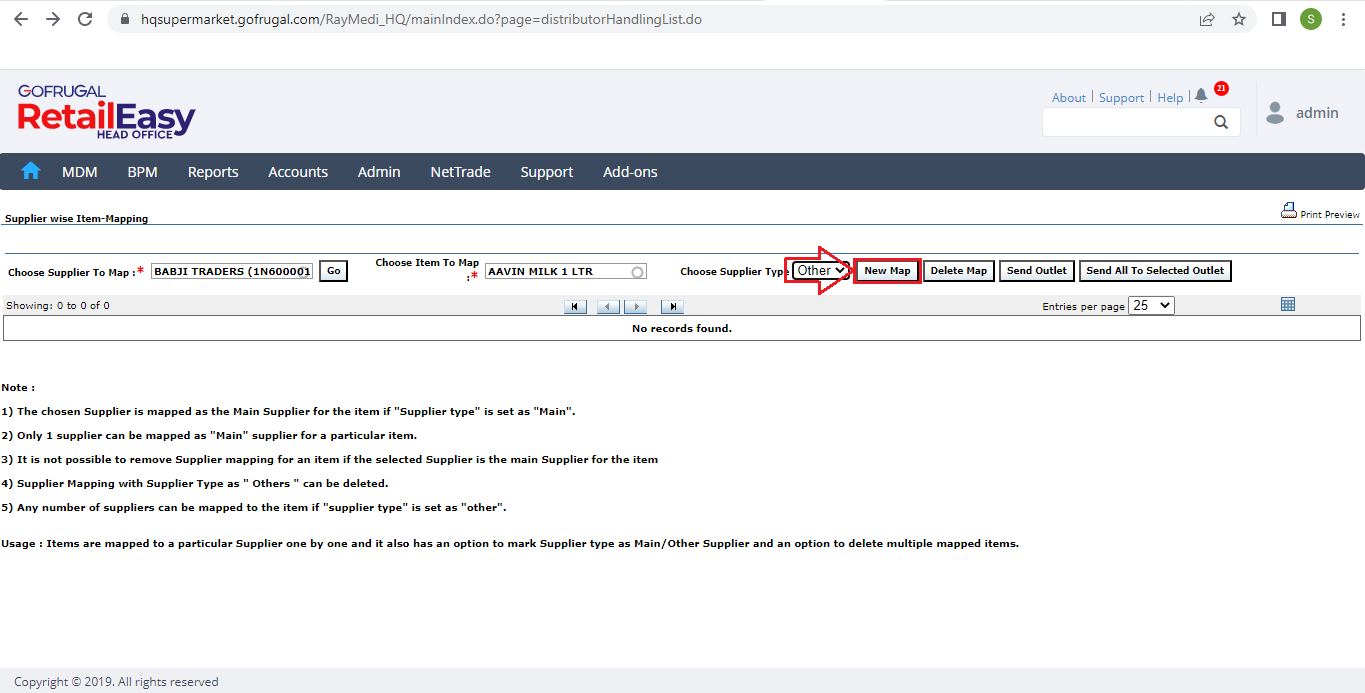This screenshot has height=693, width=1365.
Task: Reload the page
Action: [85, 19]
